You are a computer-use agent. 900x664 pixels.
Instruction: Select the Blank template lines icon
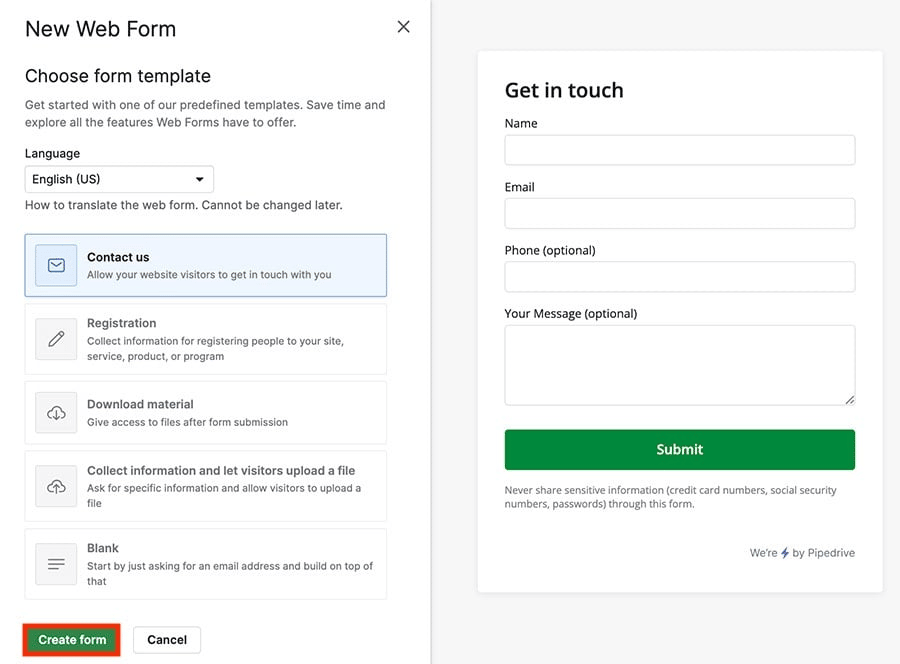(55, 564)
